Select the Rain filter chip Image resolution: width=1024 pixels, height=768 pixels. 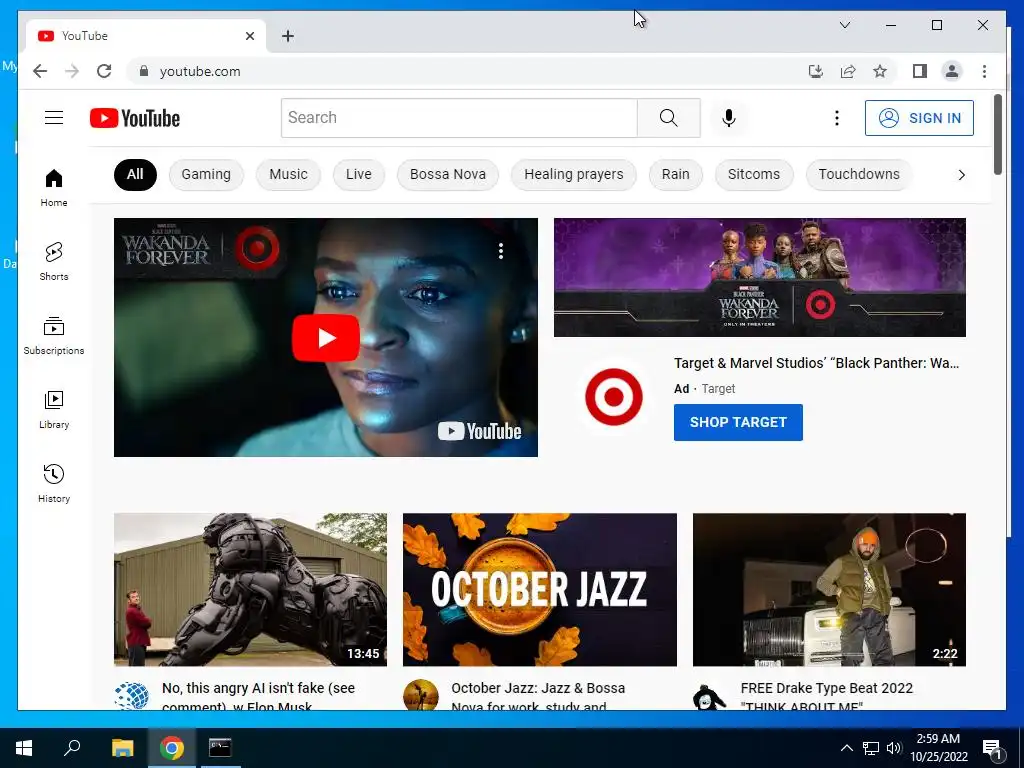(675, 174)
